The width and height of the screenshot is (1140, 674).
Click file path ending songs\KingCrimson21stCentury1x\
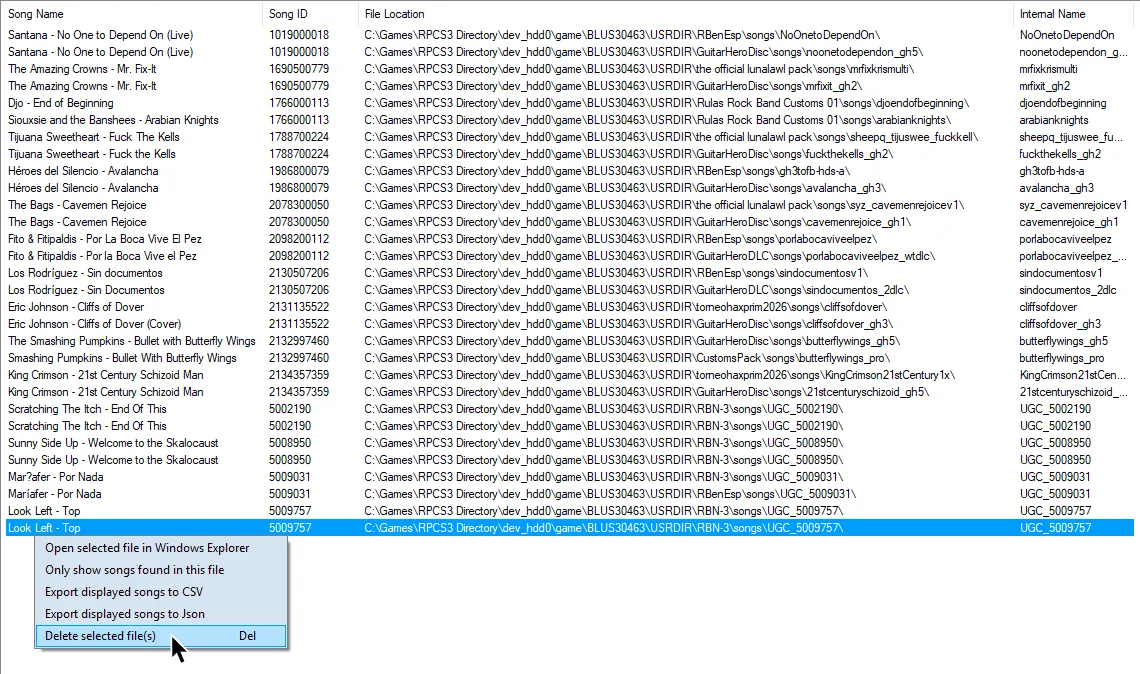coord(659,375)
